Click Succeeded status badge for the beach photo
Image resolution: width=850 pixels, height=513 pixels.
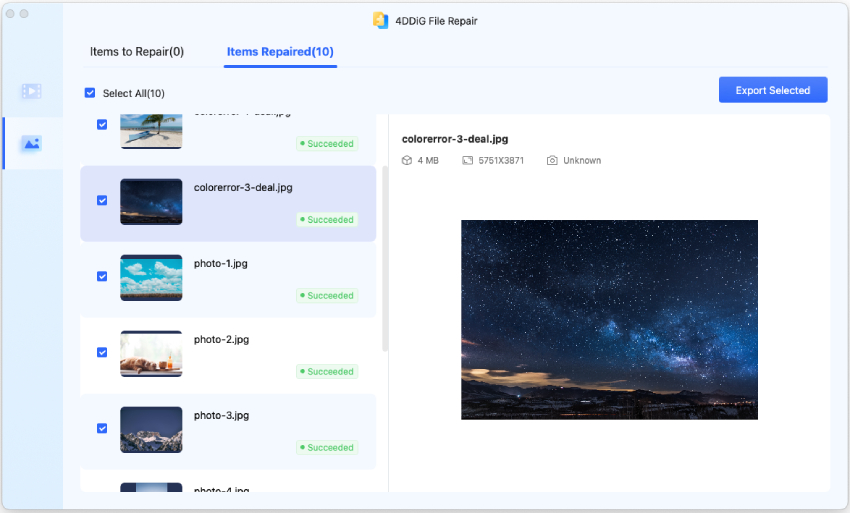(327, 144)
